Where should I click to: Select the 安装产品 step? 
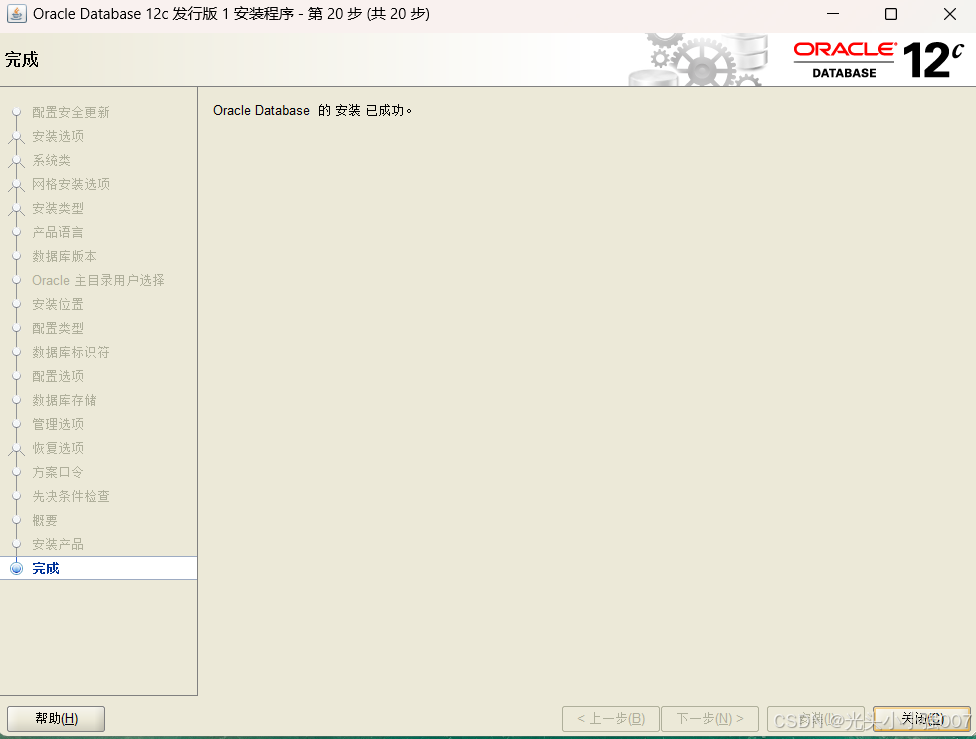(x=58, y=544)
